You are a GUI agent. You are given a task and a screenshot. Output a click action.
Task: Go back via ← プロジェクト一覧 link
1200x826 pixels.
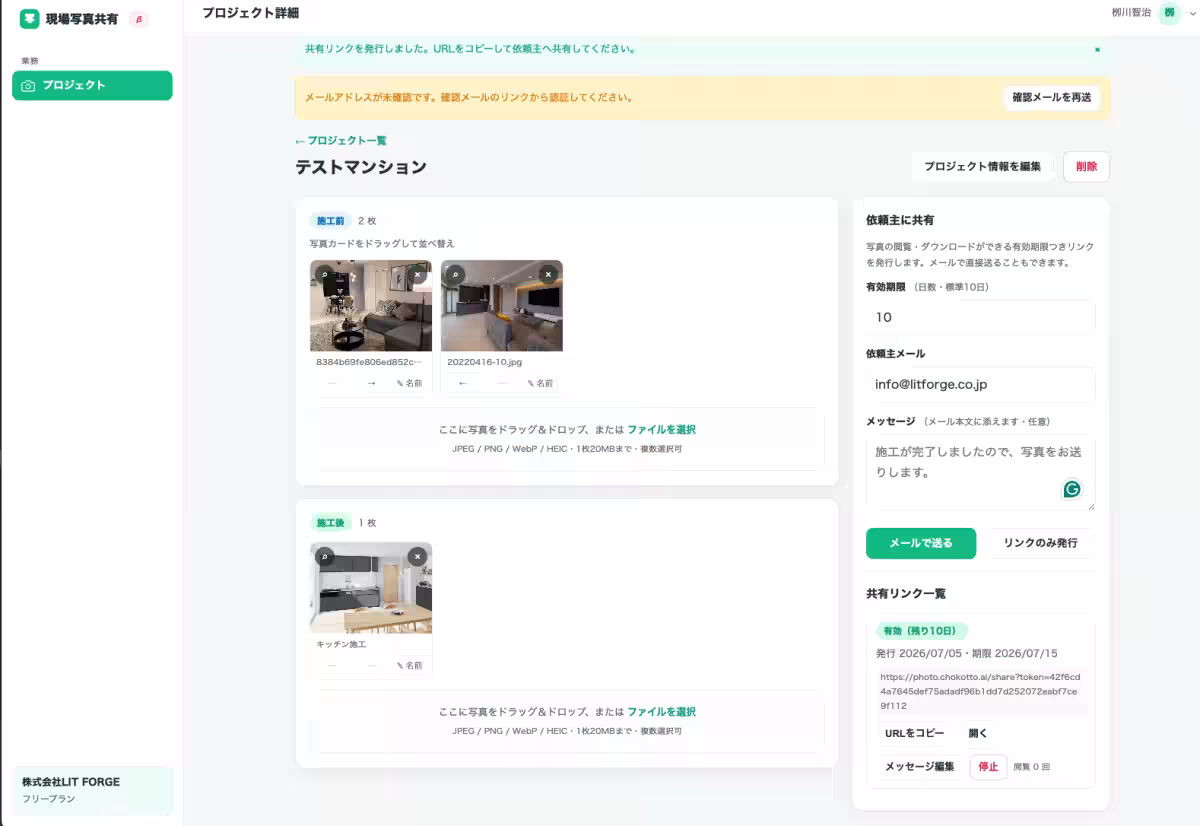coord(341,141)
